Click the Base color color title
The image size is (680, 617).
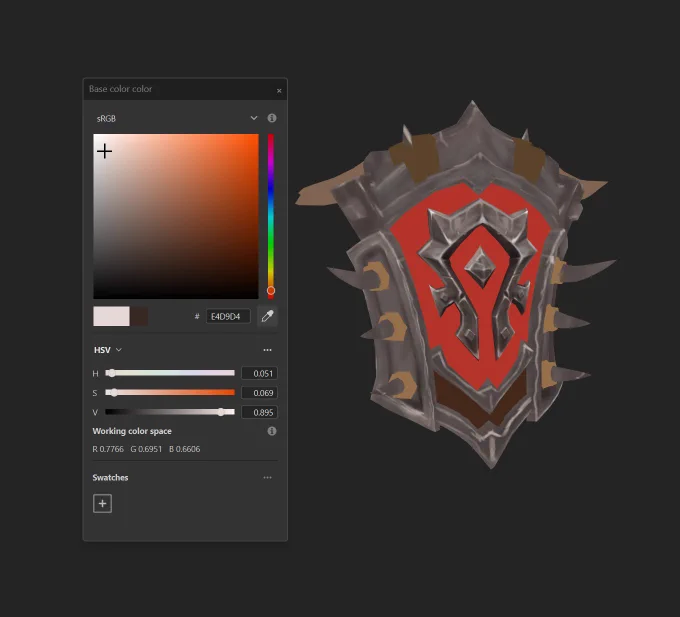(121, 89)
